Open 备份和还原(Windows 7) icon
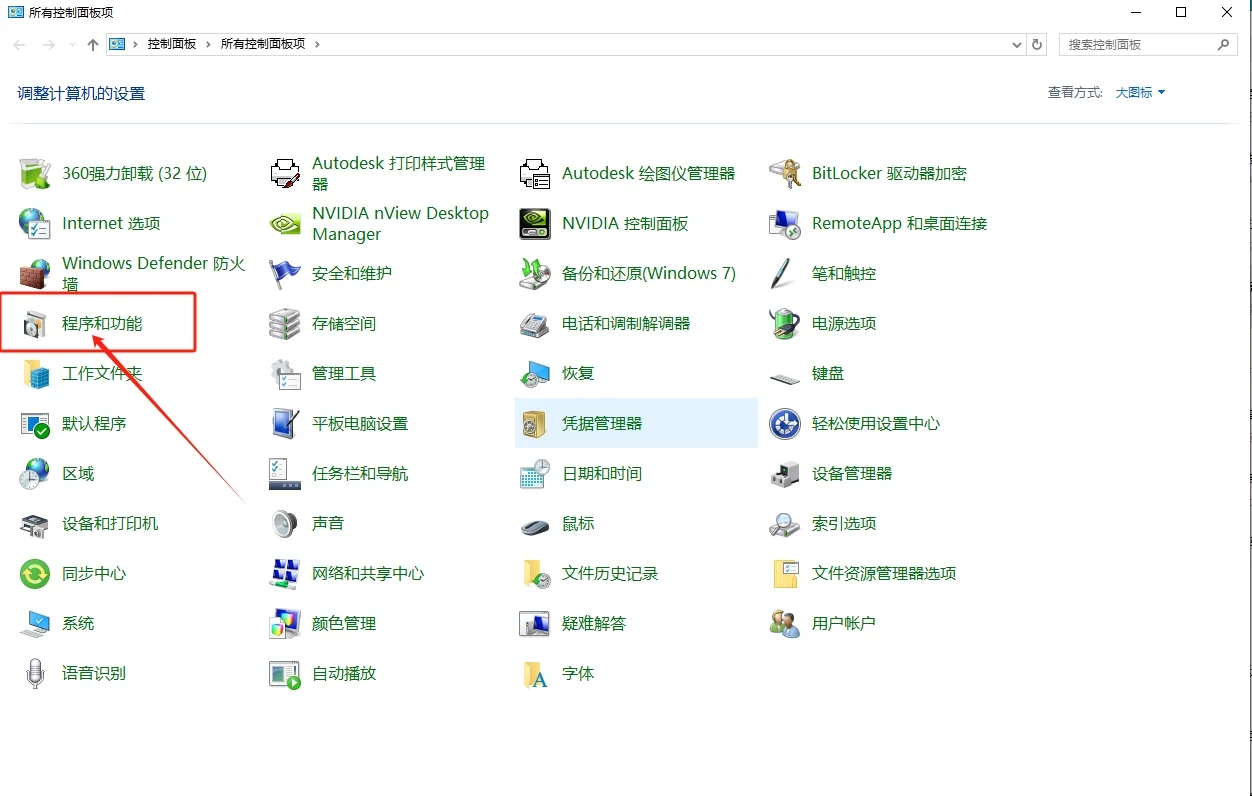 (x=535, y=273)
